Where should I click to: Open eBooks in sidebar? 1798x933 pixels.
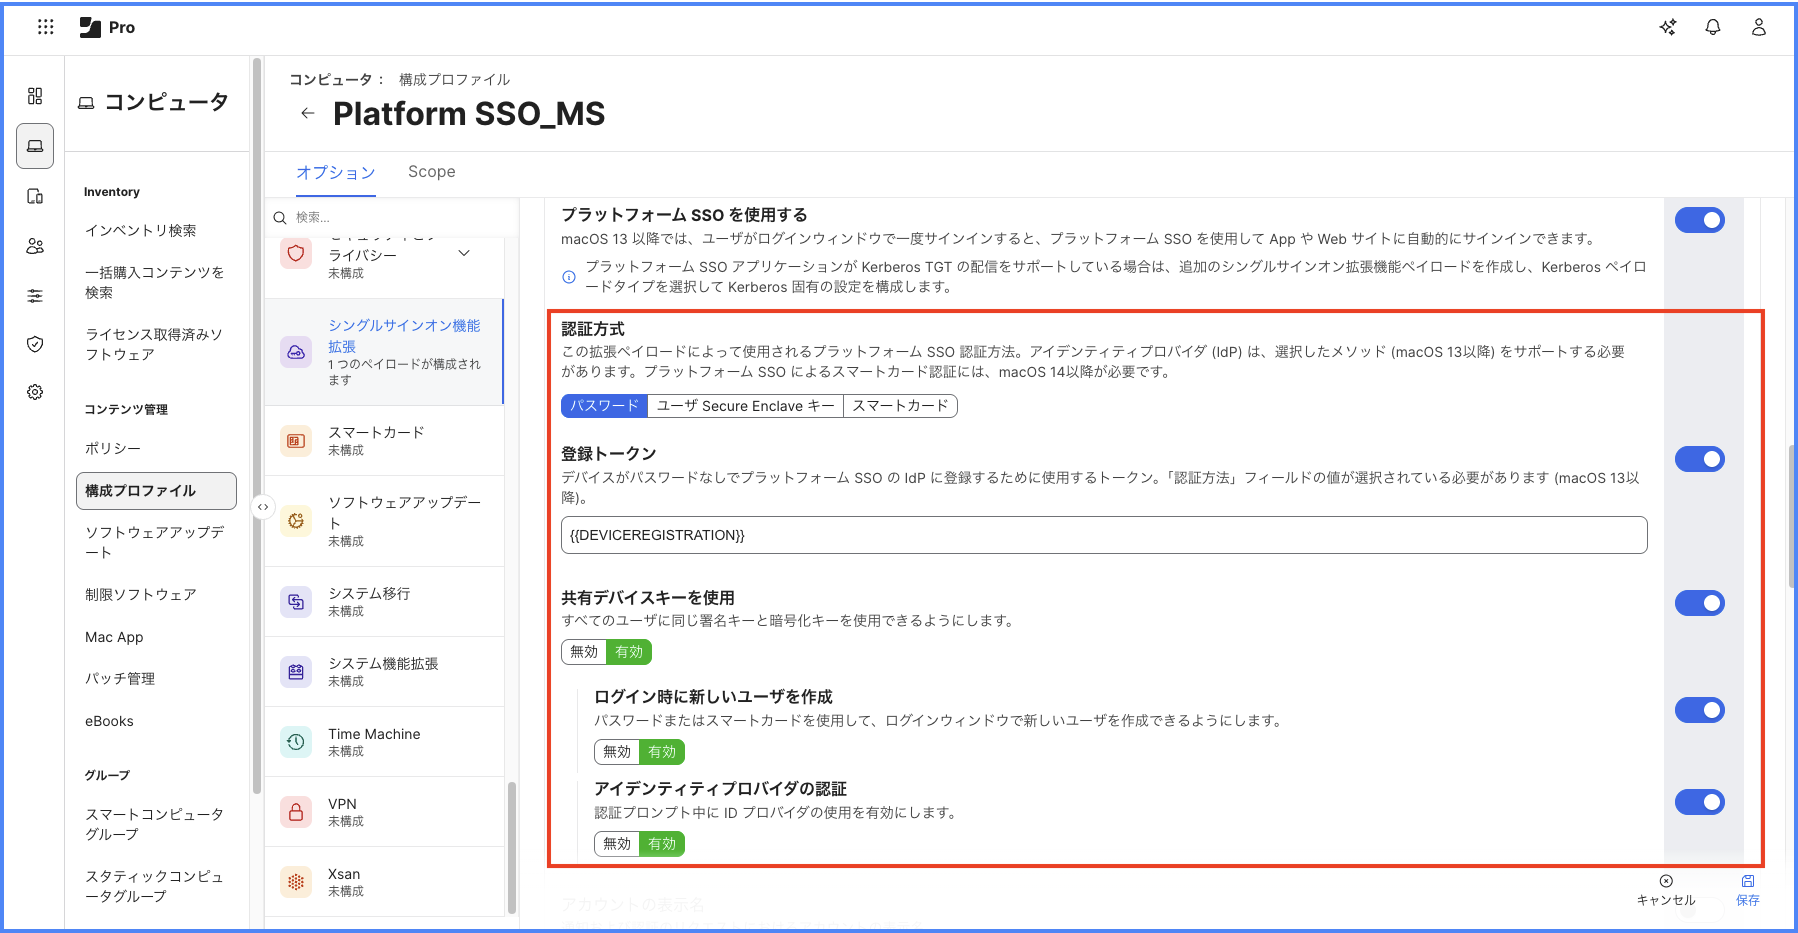click(x=109, y=721)
